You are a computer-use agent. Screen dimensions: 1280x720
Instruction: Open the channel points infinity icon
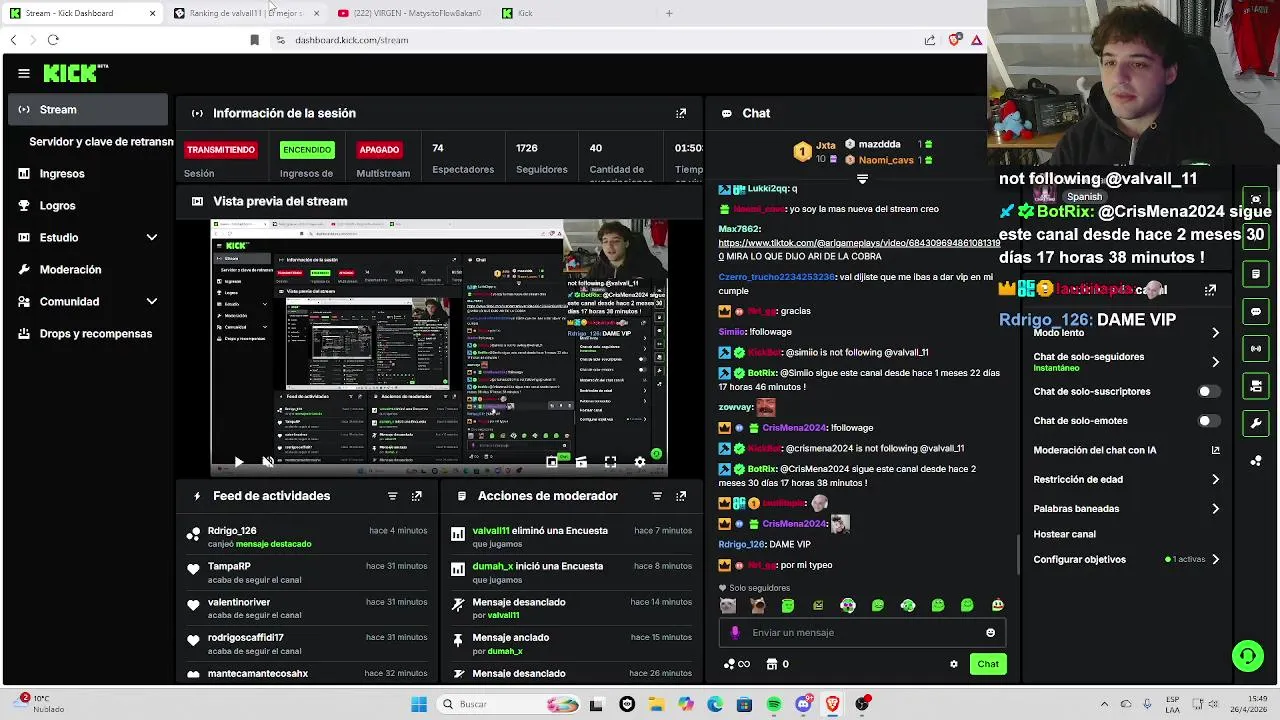(x=736, y=664)
